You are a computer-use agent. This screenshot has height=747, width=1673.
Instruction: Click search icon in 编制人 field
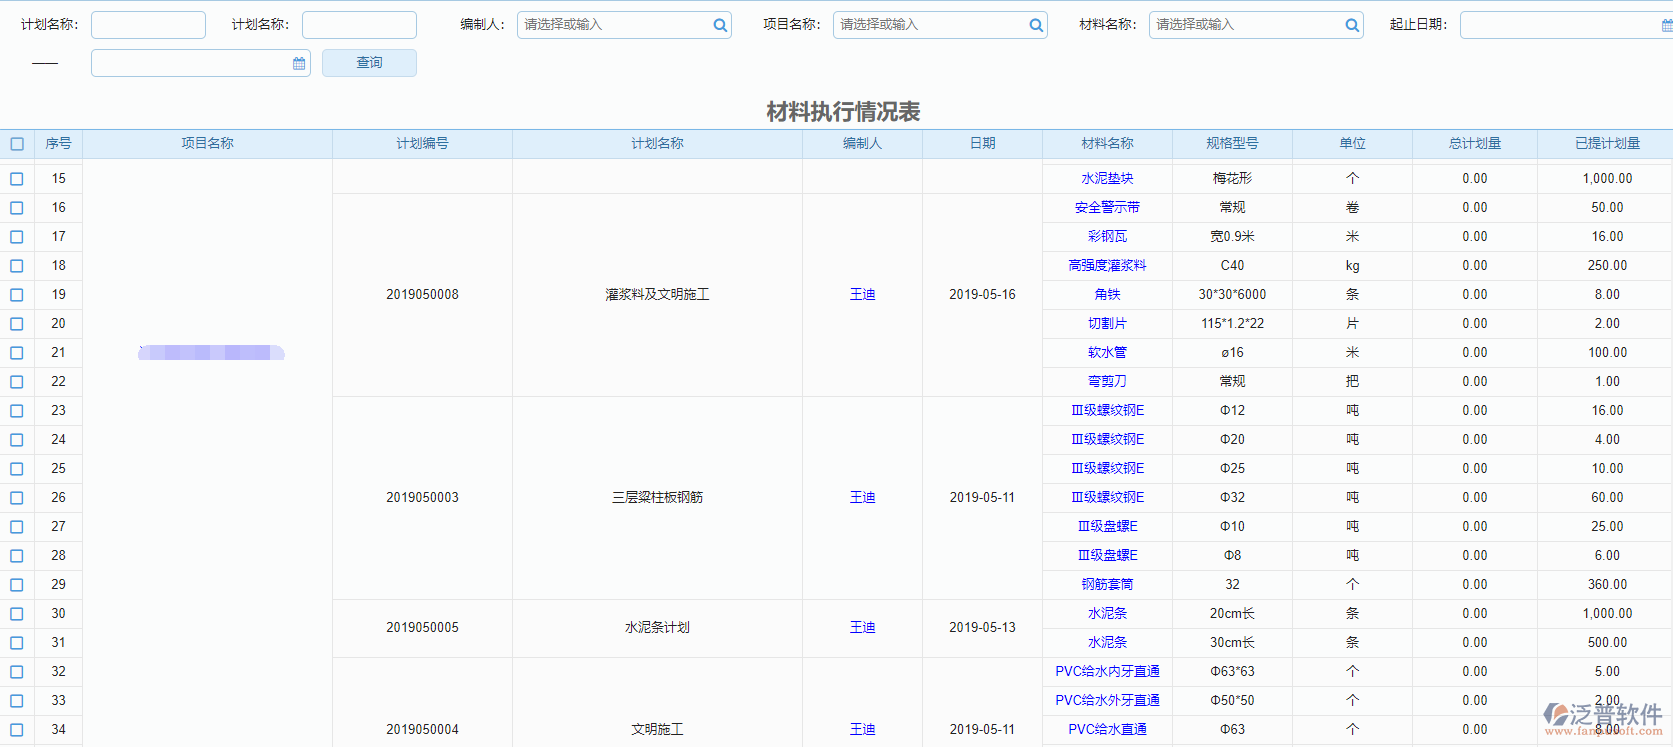tap(720, 25)
